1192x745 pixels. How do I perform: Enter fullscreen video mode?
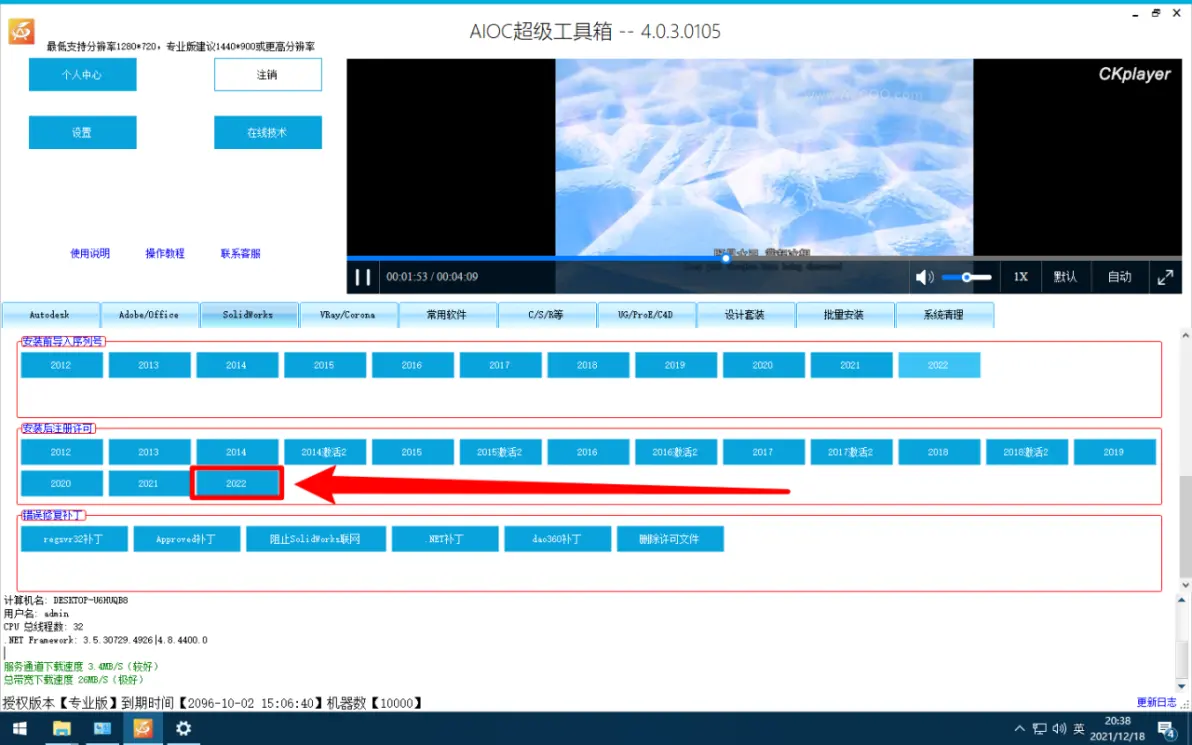1165,277
